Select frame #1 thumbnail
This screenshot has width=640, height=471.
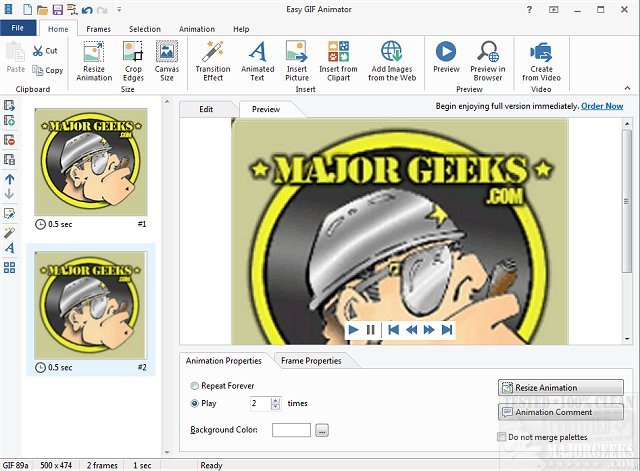click(x=91, y=162)
